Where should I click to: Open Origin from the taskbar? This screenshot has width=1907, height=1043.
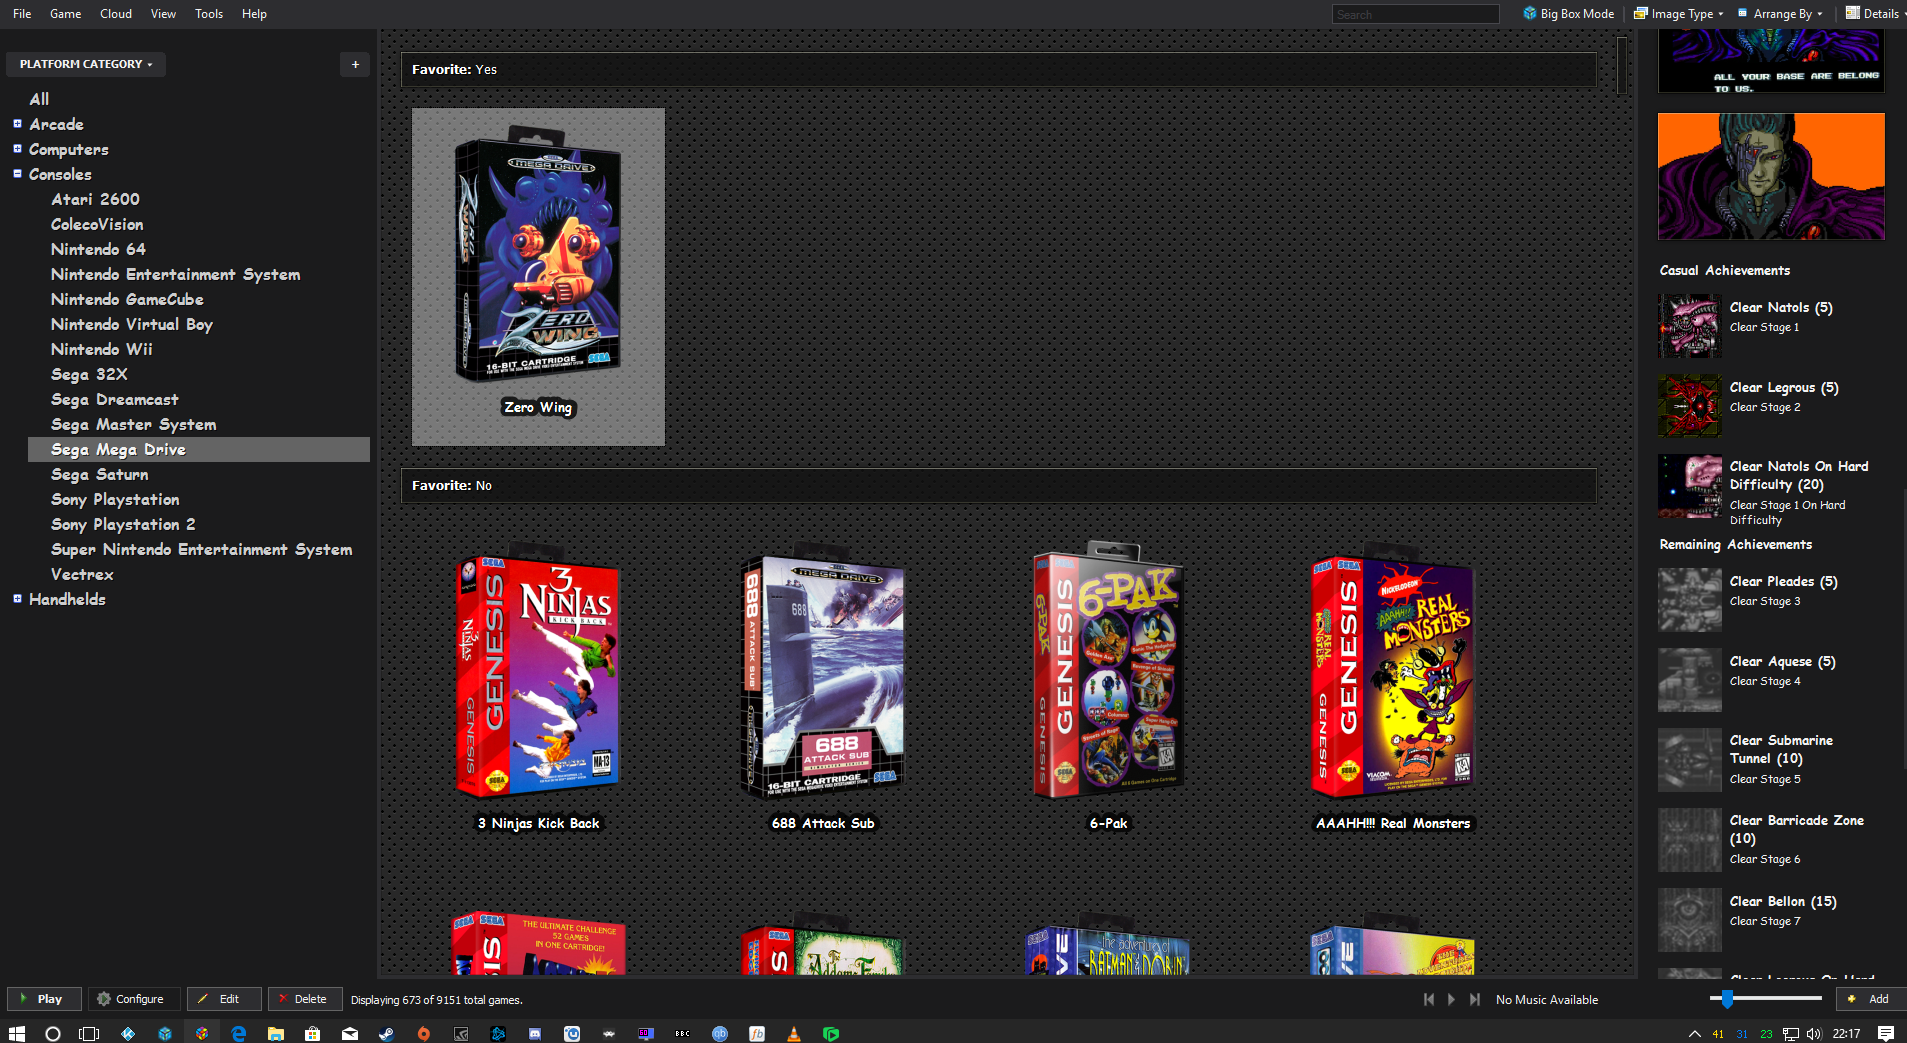tap(424, 1033)
